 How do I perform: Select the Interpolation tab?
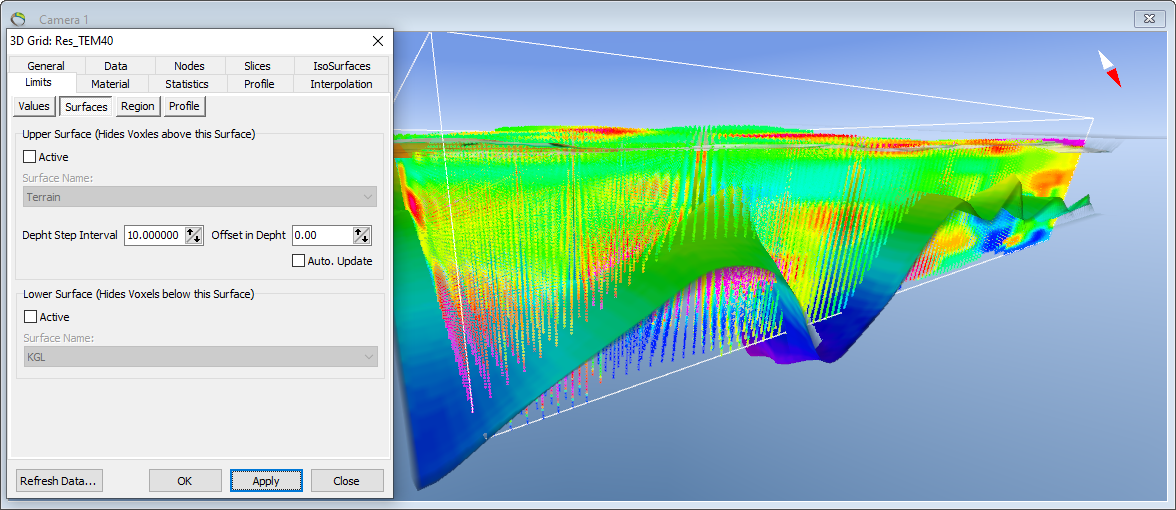pyautogui.click(x=341, y=84)
